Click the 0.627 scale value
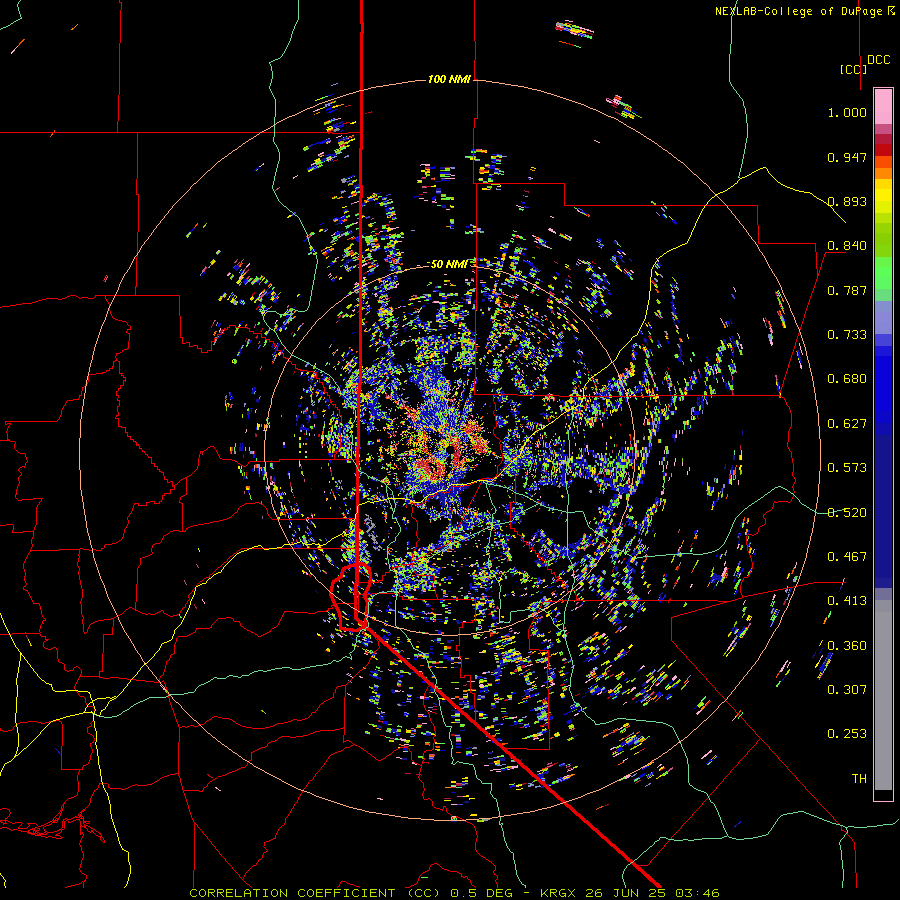The height and width of the screenshot is (900, 900). (x=847, y=424)
